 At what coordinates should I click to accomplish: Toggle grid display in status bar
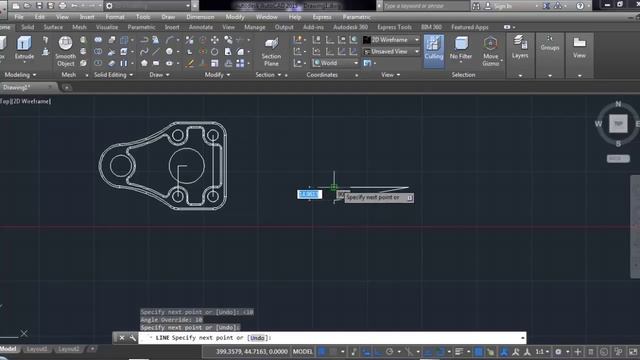coord(322,351)
